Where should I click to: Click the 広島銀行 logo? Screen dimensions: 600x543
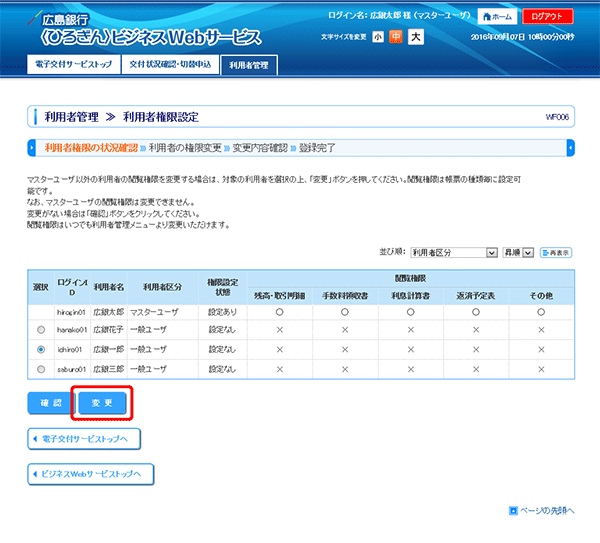(58, 19)
